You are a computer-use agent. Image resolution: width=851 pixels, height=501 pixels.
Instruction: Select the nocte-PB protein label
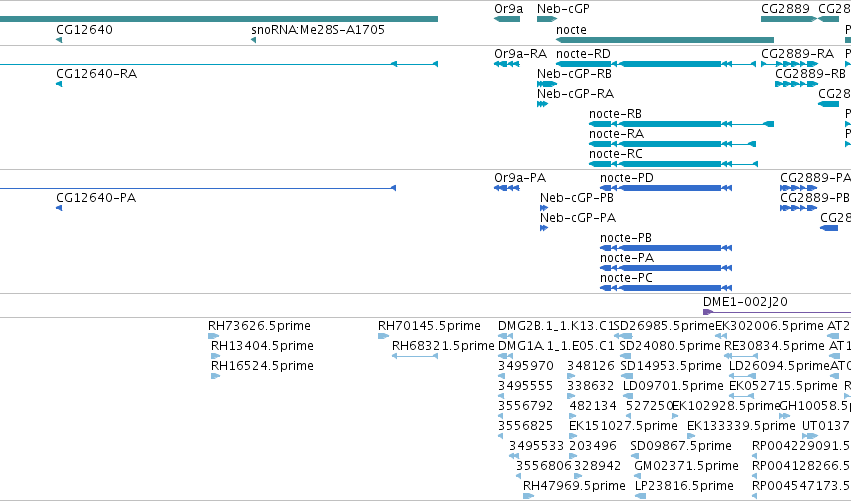click(626, 238)
